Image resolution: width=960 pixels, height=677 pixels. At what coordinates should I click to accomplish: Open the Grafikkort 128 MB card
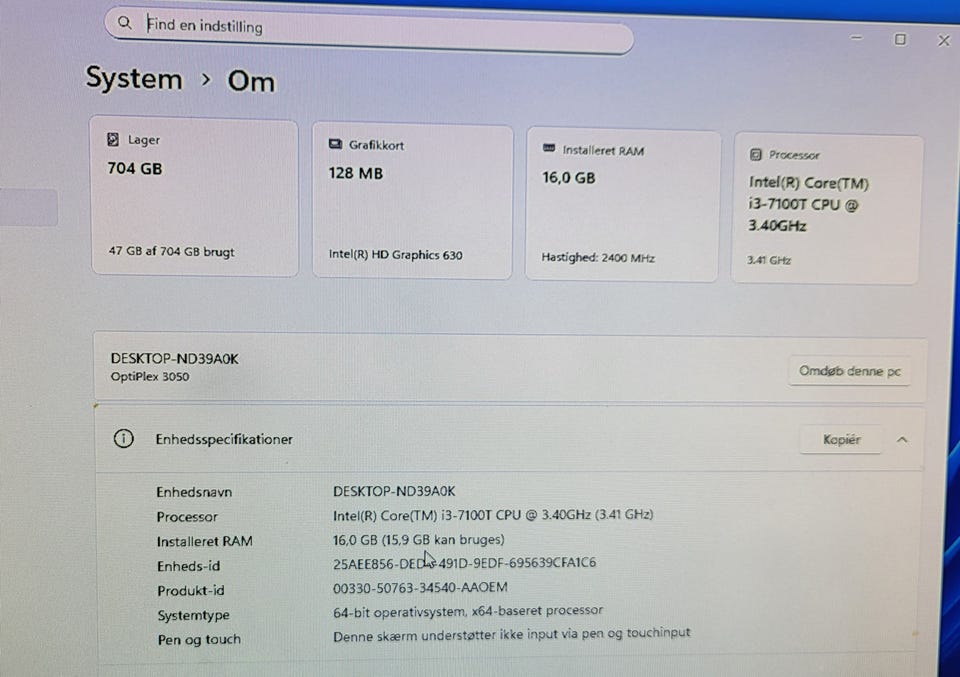click(x=413, y=201)
